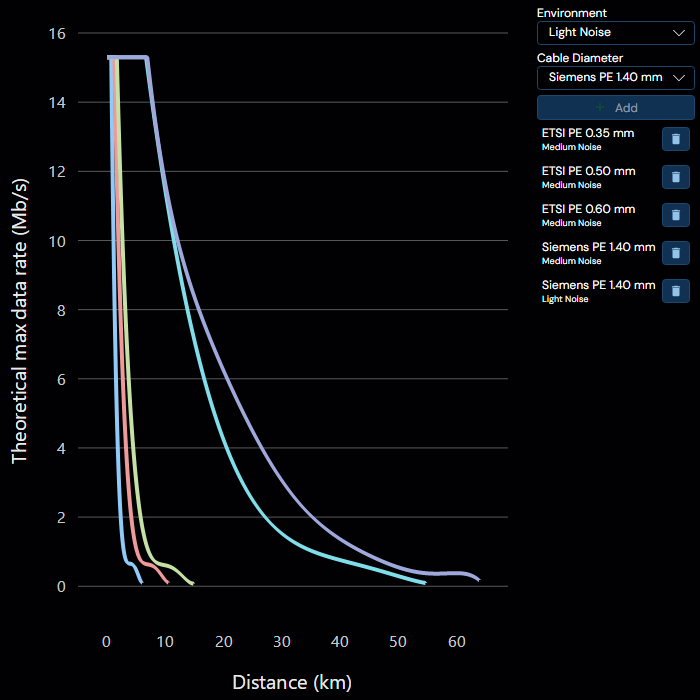Select the ETSI PE 0.60 mm label
The width and height of the screenshot is (700, 700).
(x=588, y=209)
